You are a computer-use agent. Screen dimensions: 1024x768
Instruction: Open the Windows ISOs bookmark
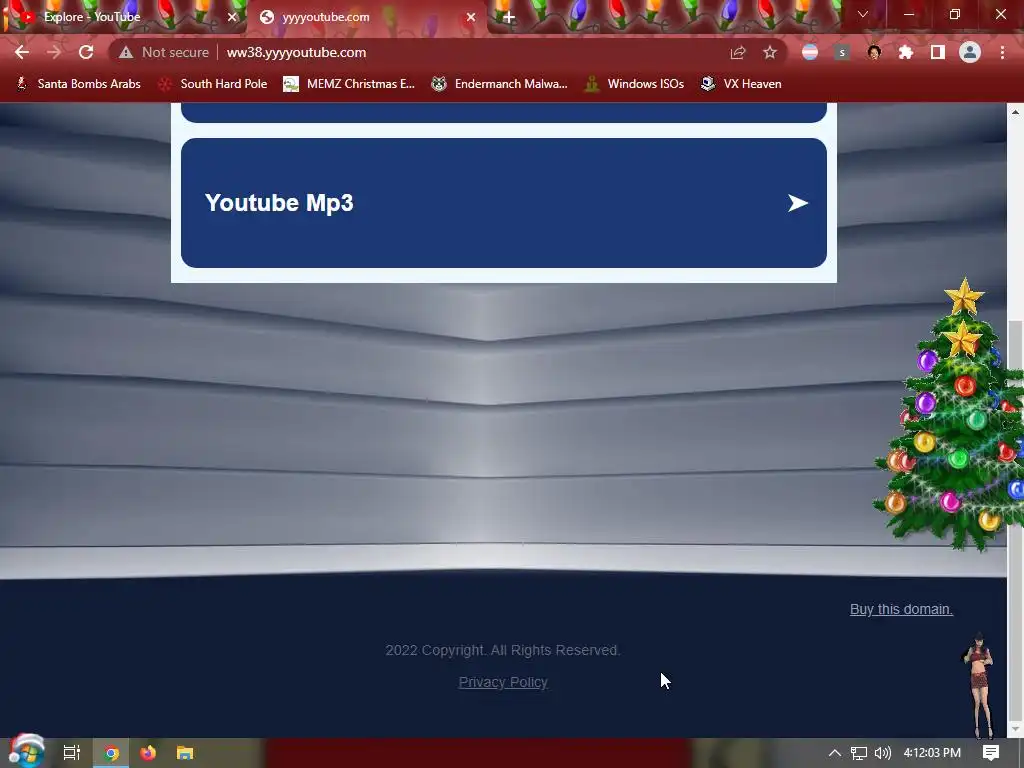[634, 84]
